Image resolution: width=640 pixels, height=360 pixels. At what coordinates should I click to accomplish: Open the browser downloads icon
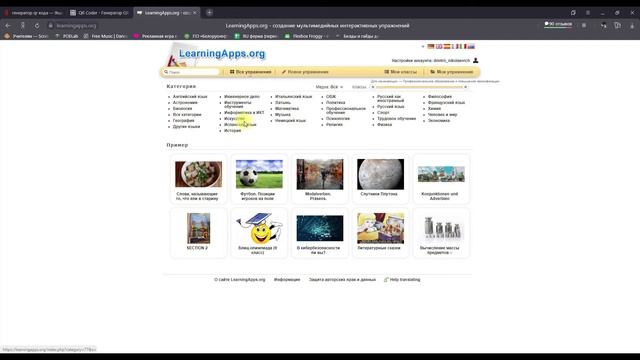click(632, 25)
